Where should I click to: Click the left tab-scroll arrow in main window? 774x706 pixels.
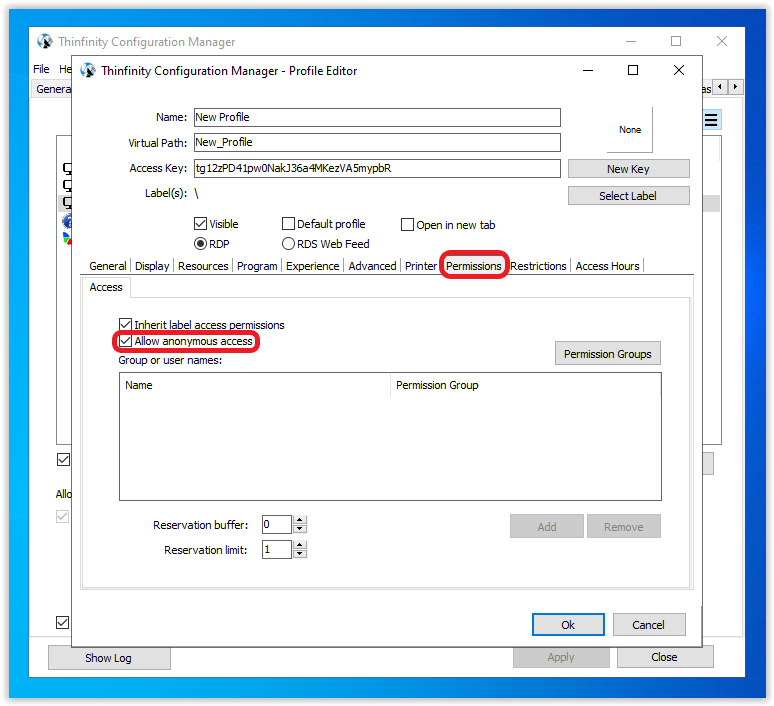coord(720,87)
